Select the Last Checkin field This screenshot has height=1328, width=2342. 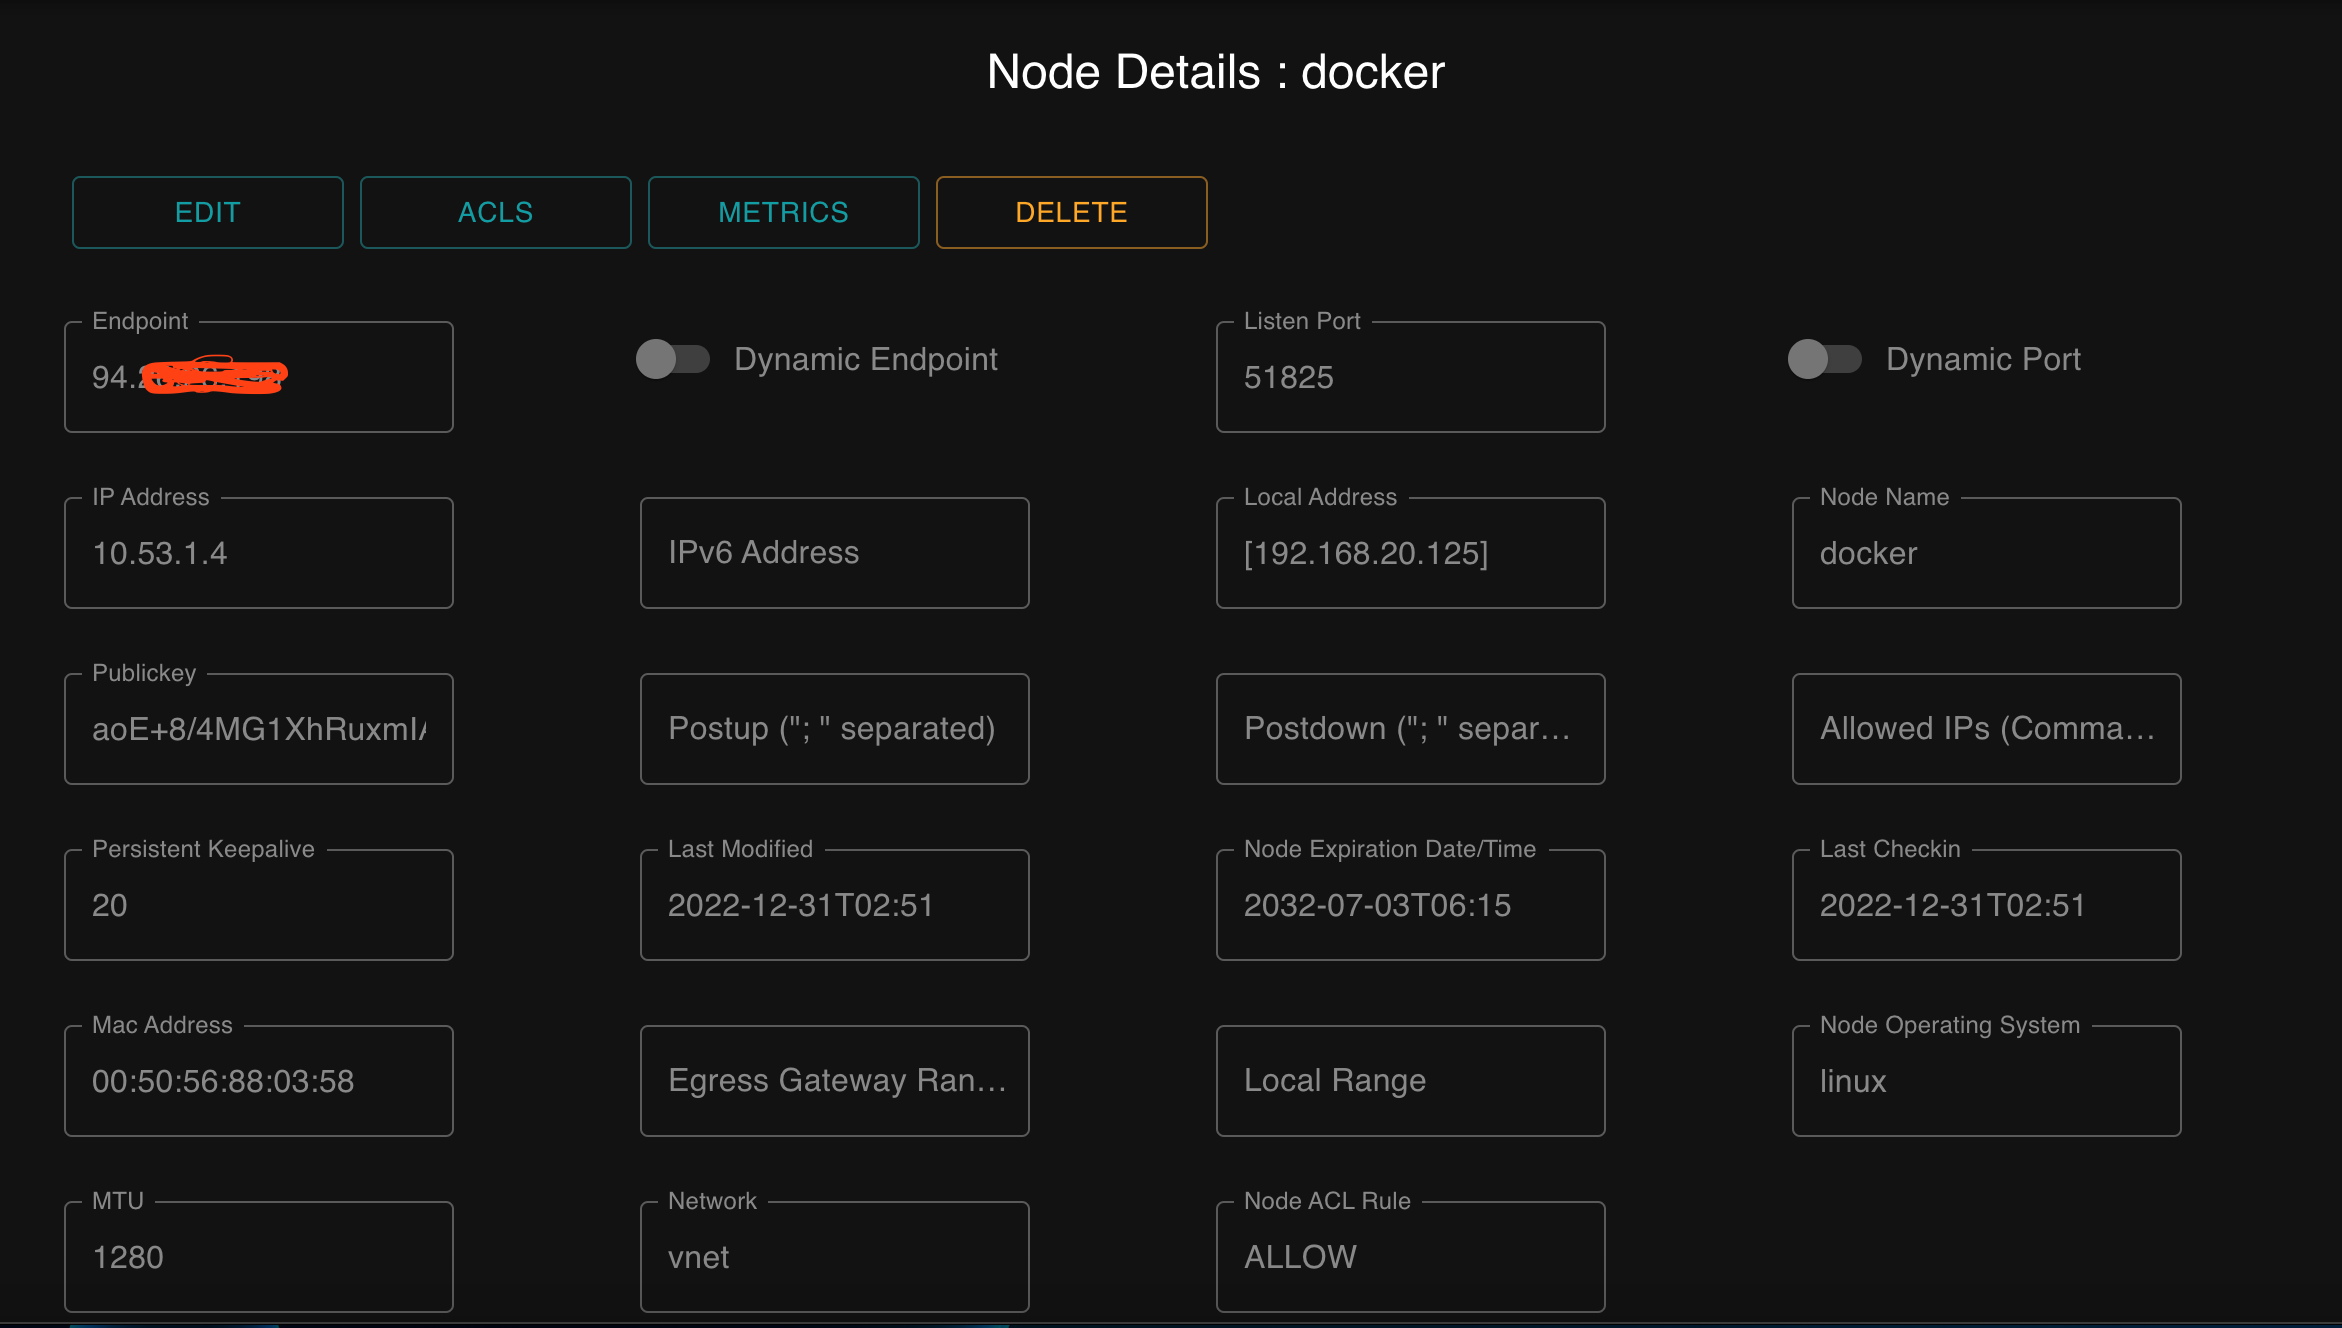point(1987,905)
